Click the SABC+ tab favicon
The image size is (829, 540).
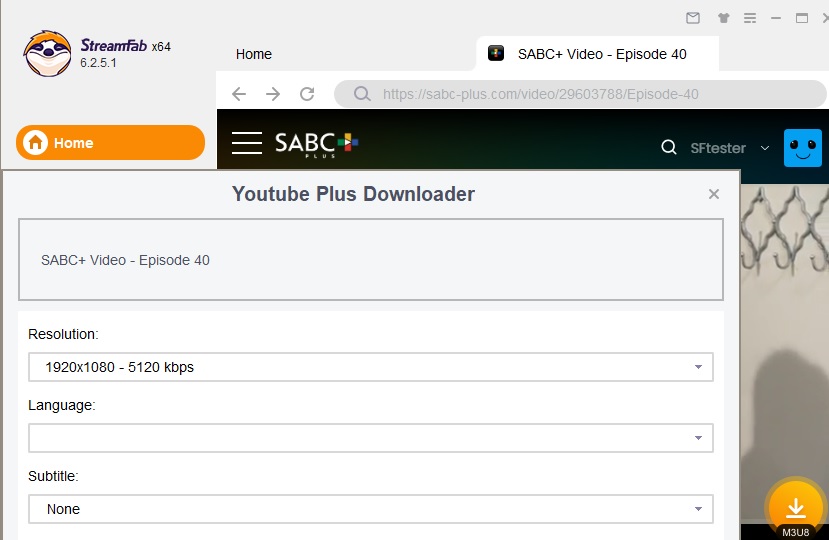[496, 53]
